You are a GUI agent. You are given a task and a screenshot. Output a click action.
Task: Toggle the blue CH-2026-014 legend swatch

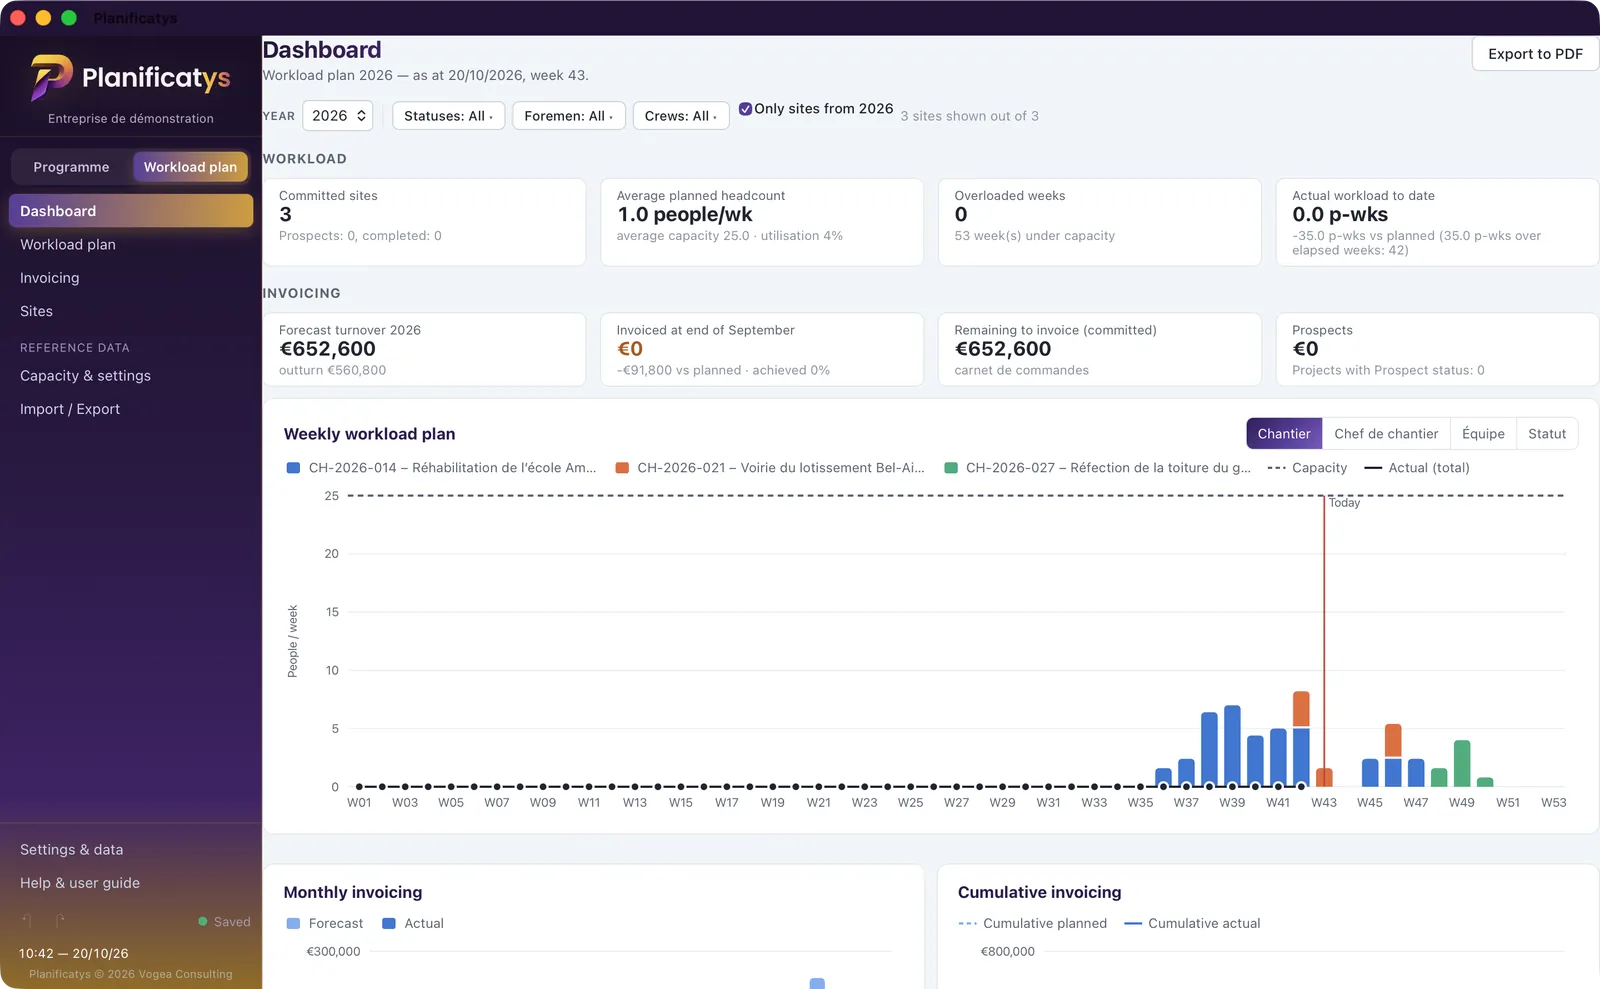[x=293, y=468]
